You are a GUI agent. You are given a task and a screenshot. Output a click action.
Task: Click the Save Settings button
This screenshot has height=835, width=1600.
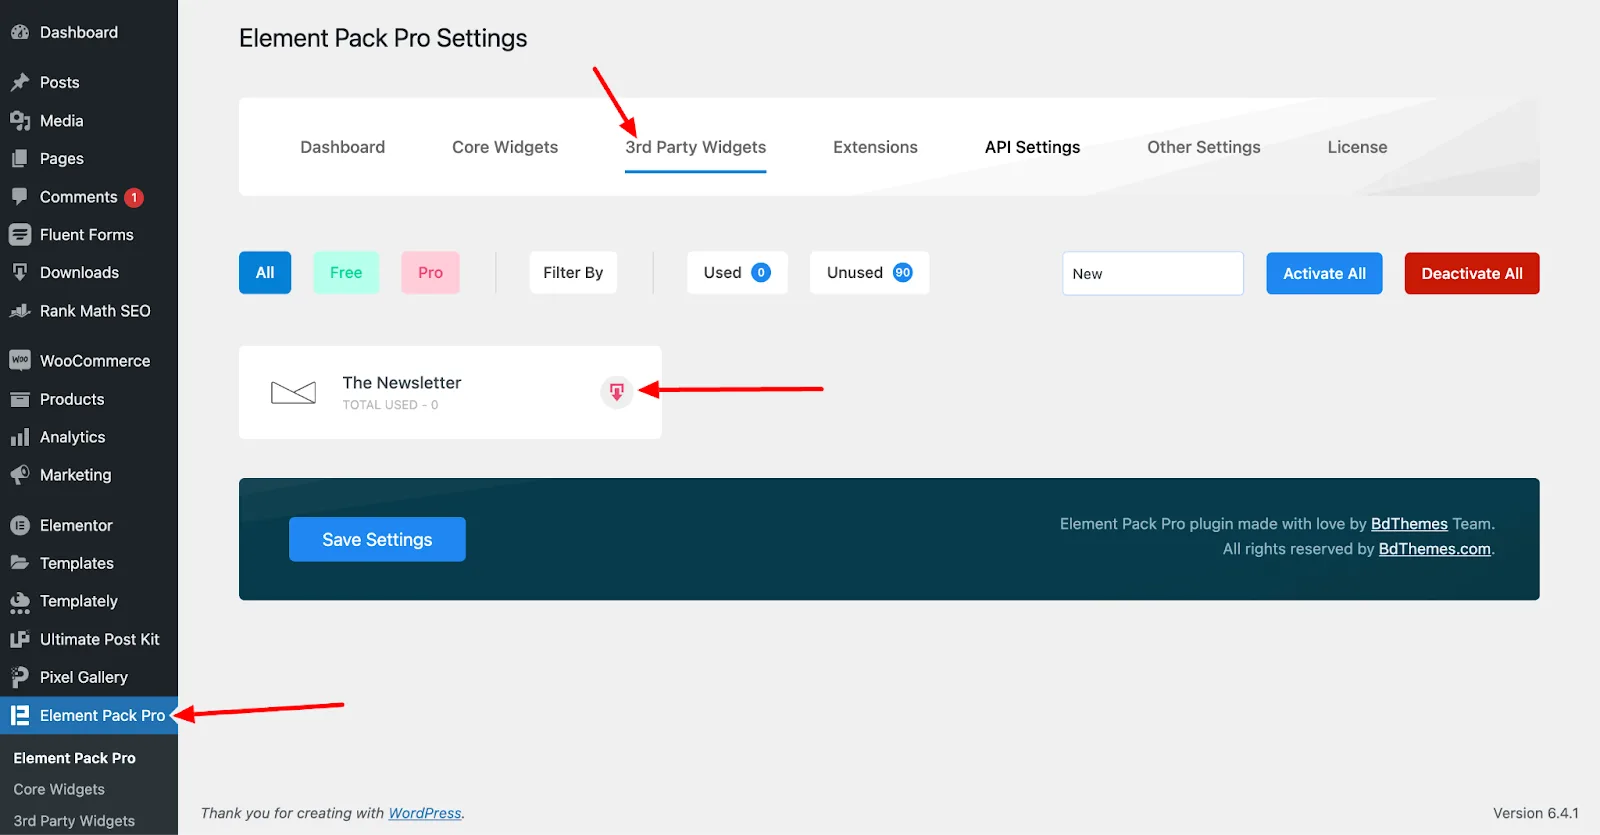coord(377,539)
